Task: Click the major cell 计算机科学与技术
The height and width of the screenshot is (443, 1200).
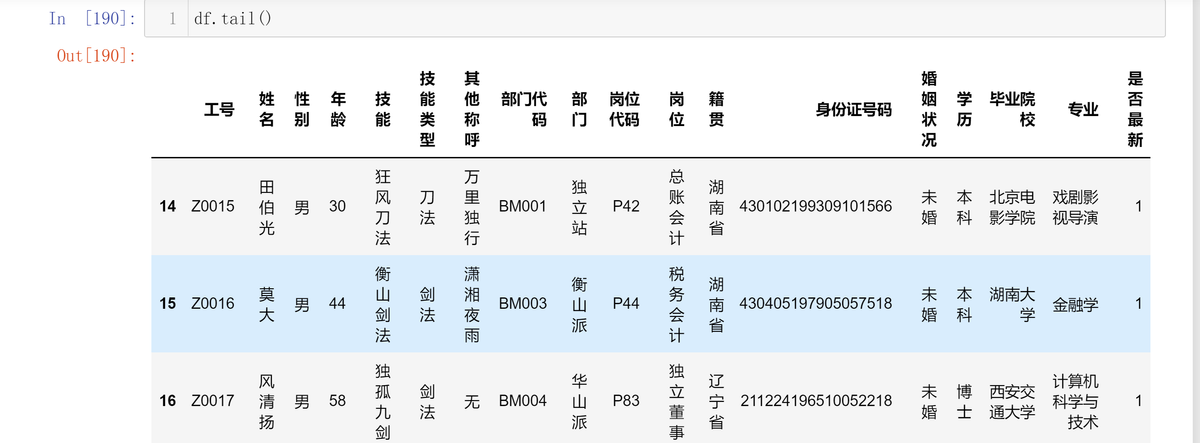Action: [1076, 401]
